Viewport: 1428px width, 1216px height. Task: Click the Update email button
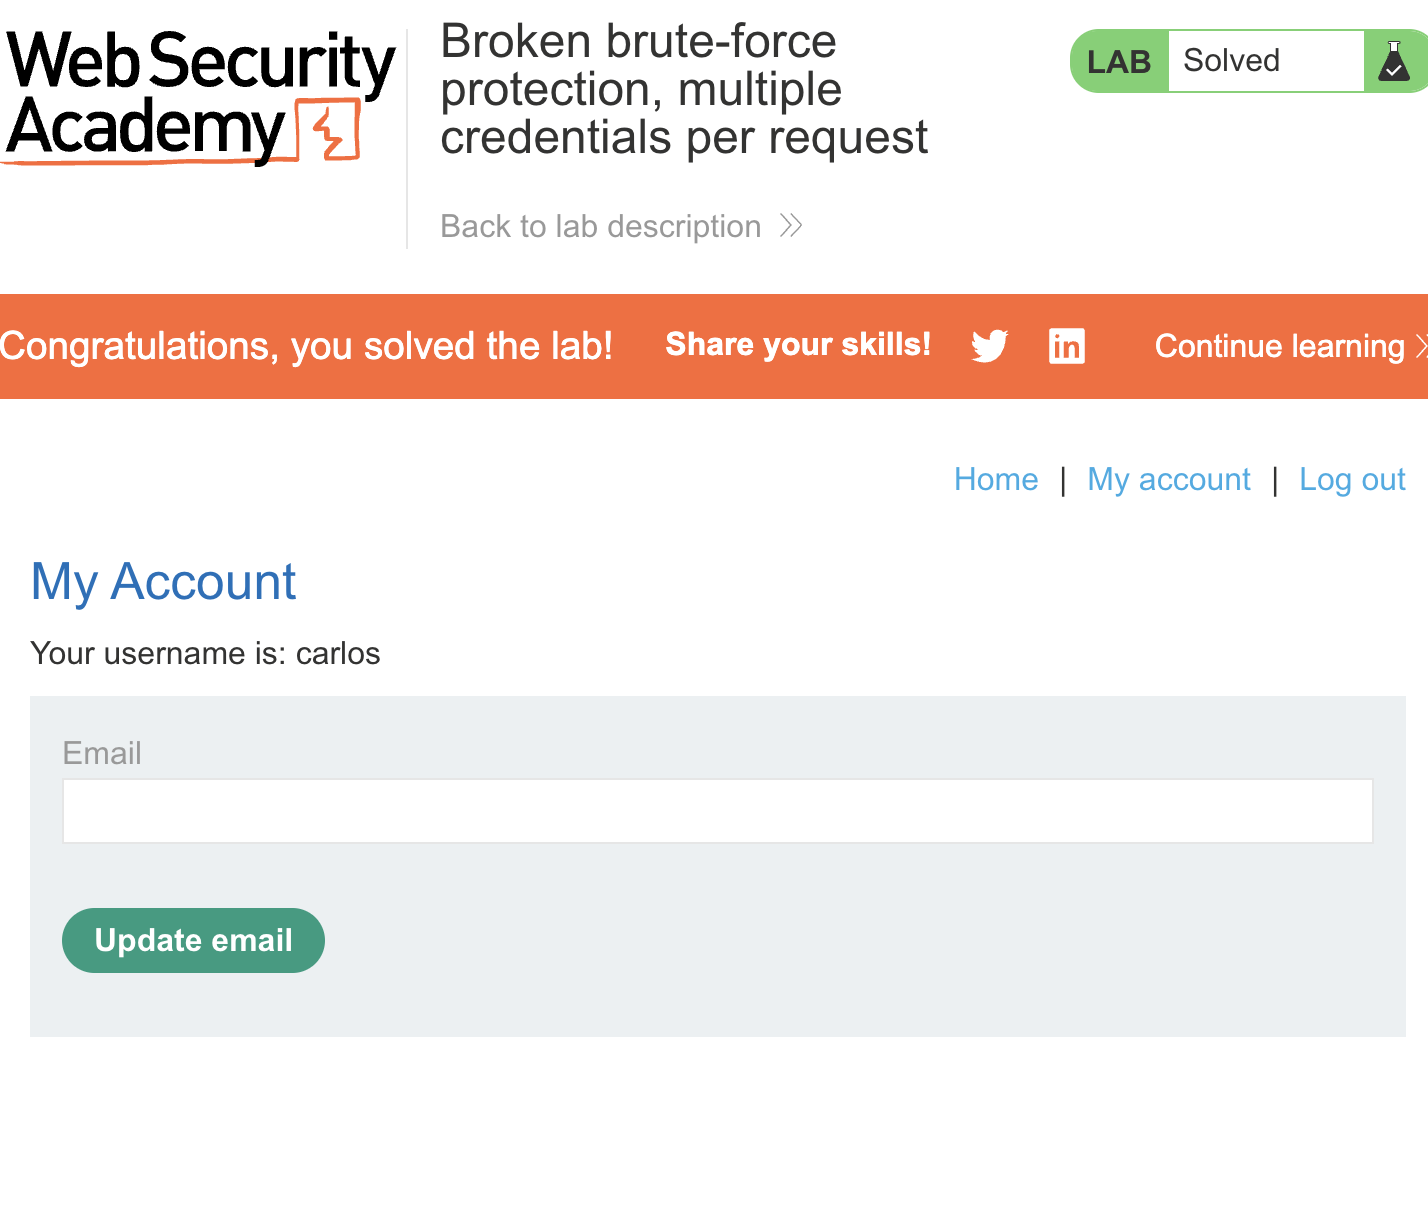[x=193, y=940]
